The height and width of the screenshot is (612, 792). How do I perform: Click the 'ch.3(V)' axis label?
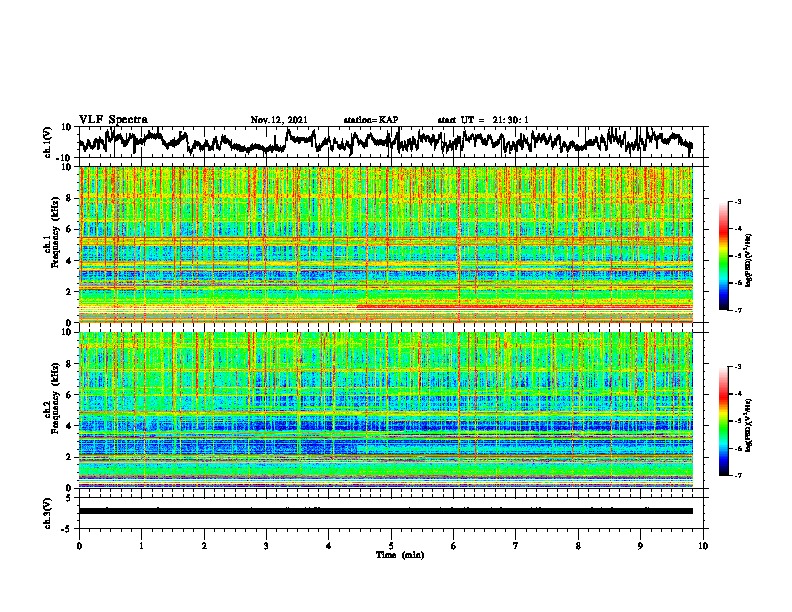coord(48,514)
